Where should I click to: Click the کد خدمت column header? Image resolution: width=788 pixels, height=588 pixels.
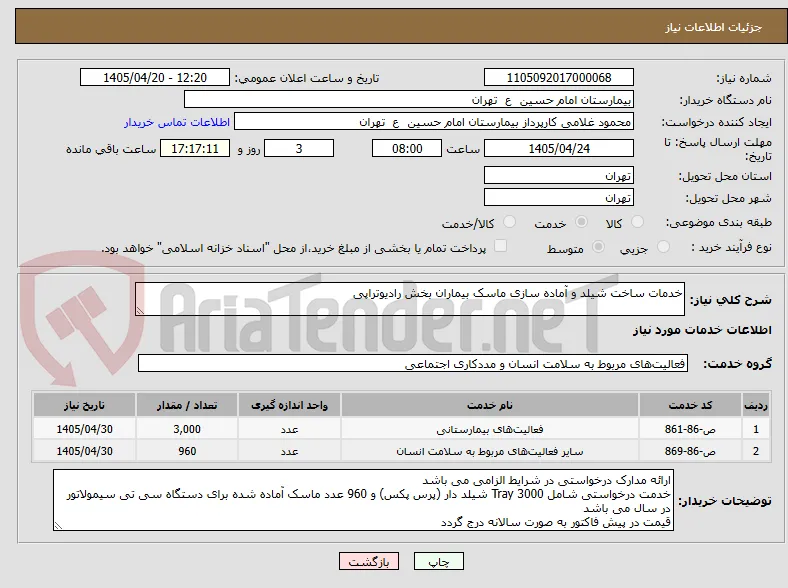[691, 405]
